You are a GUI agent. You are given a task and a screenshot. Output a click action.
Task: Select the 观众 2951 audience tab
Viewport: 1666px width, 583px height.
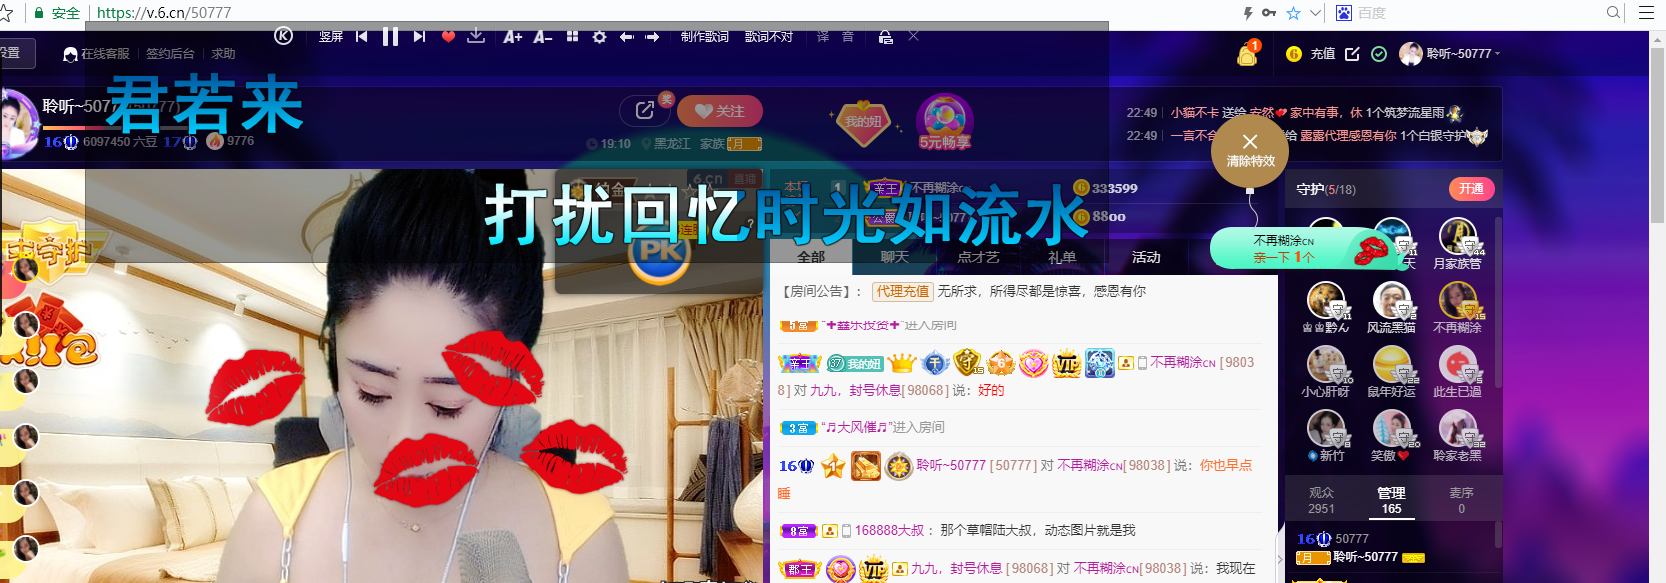[1321, 500]
